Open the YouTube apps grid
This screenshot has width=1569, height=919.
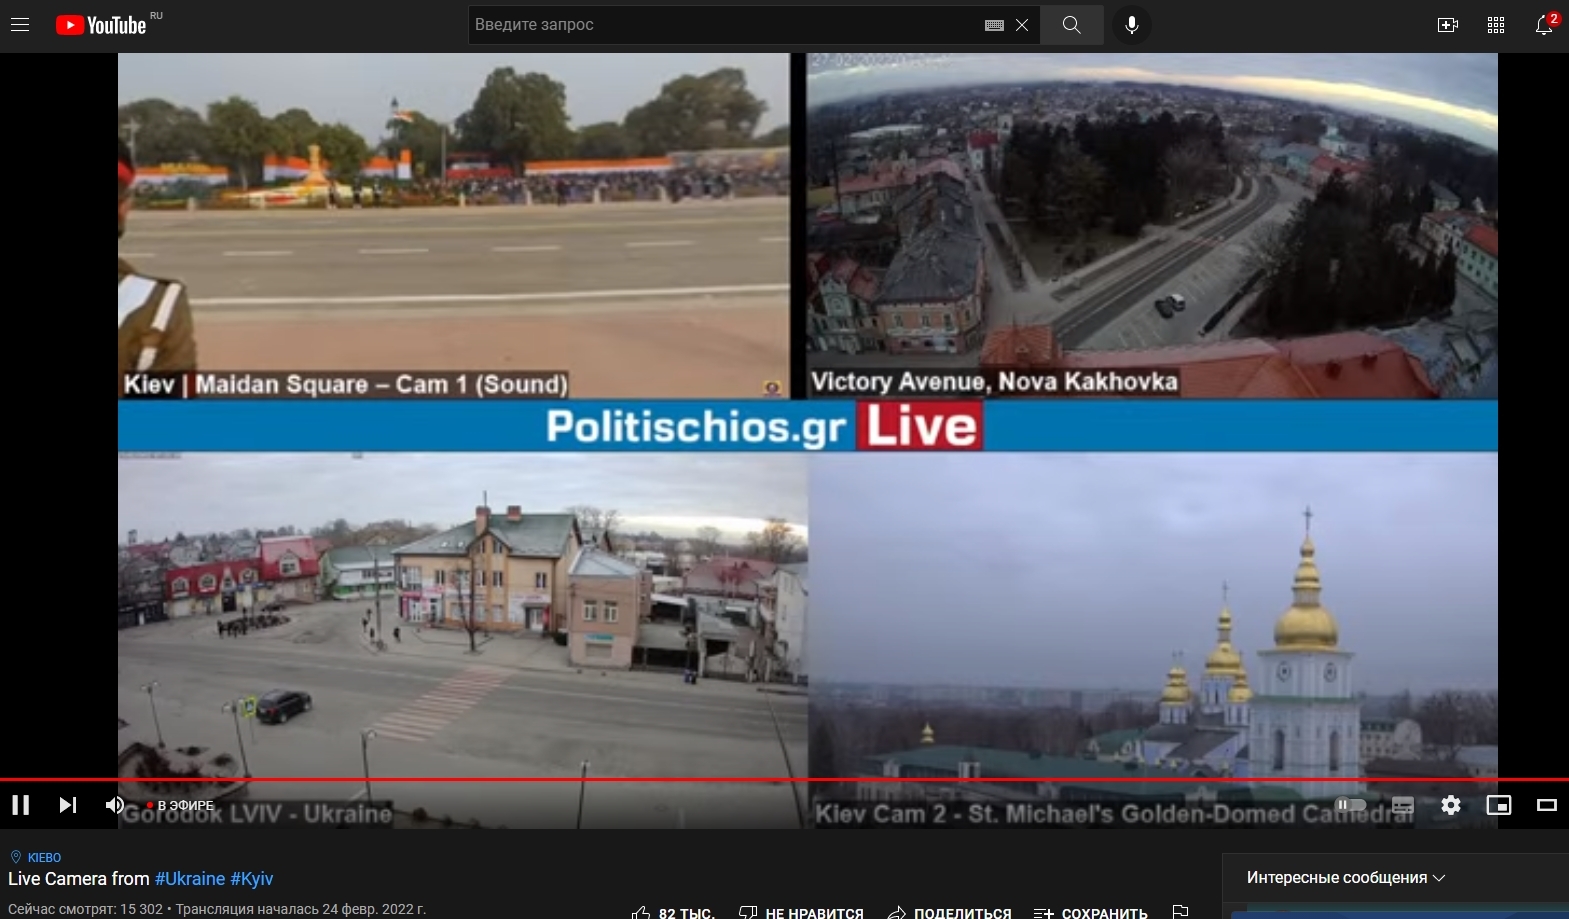1496,25
